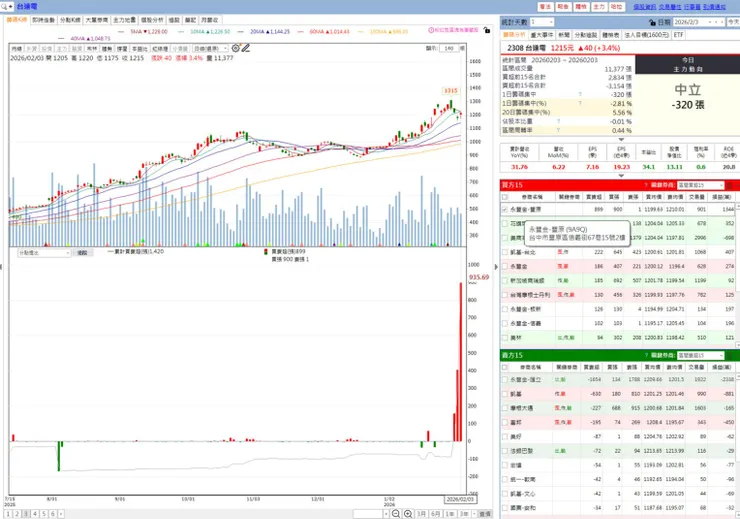Toggle the lock icon above chart
Viewport: 740px width, 519px height.
[x=487, y=30]
